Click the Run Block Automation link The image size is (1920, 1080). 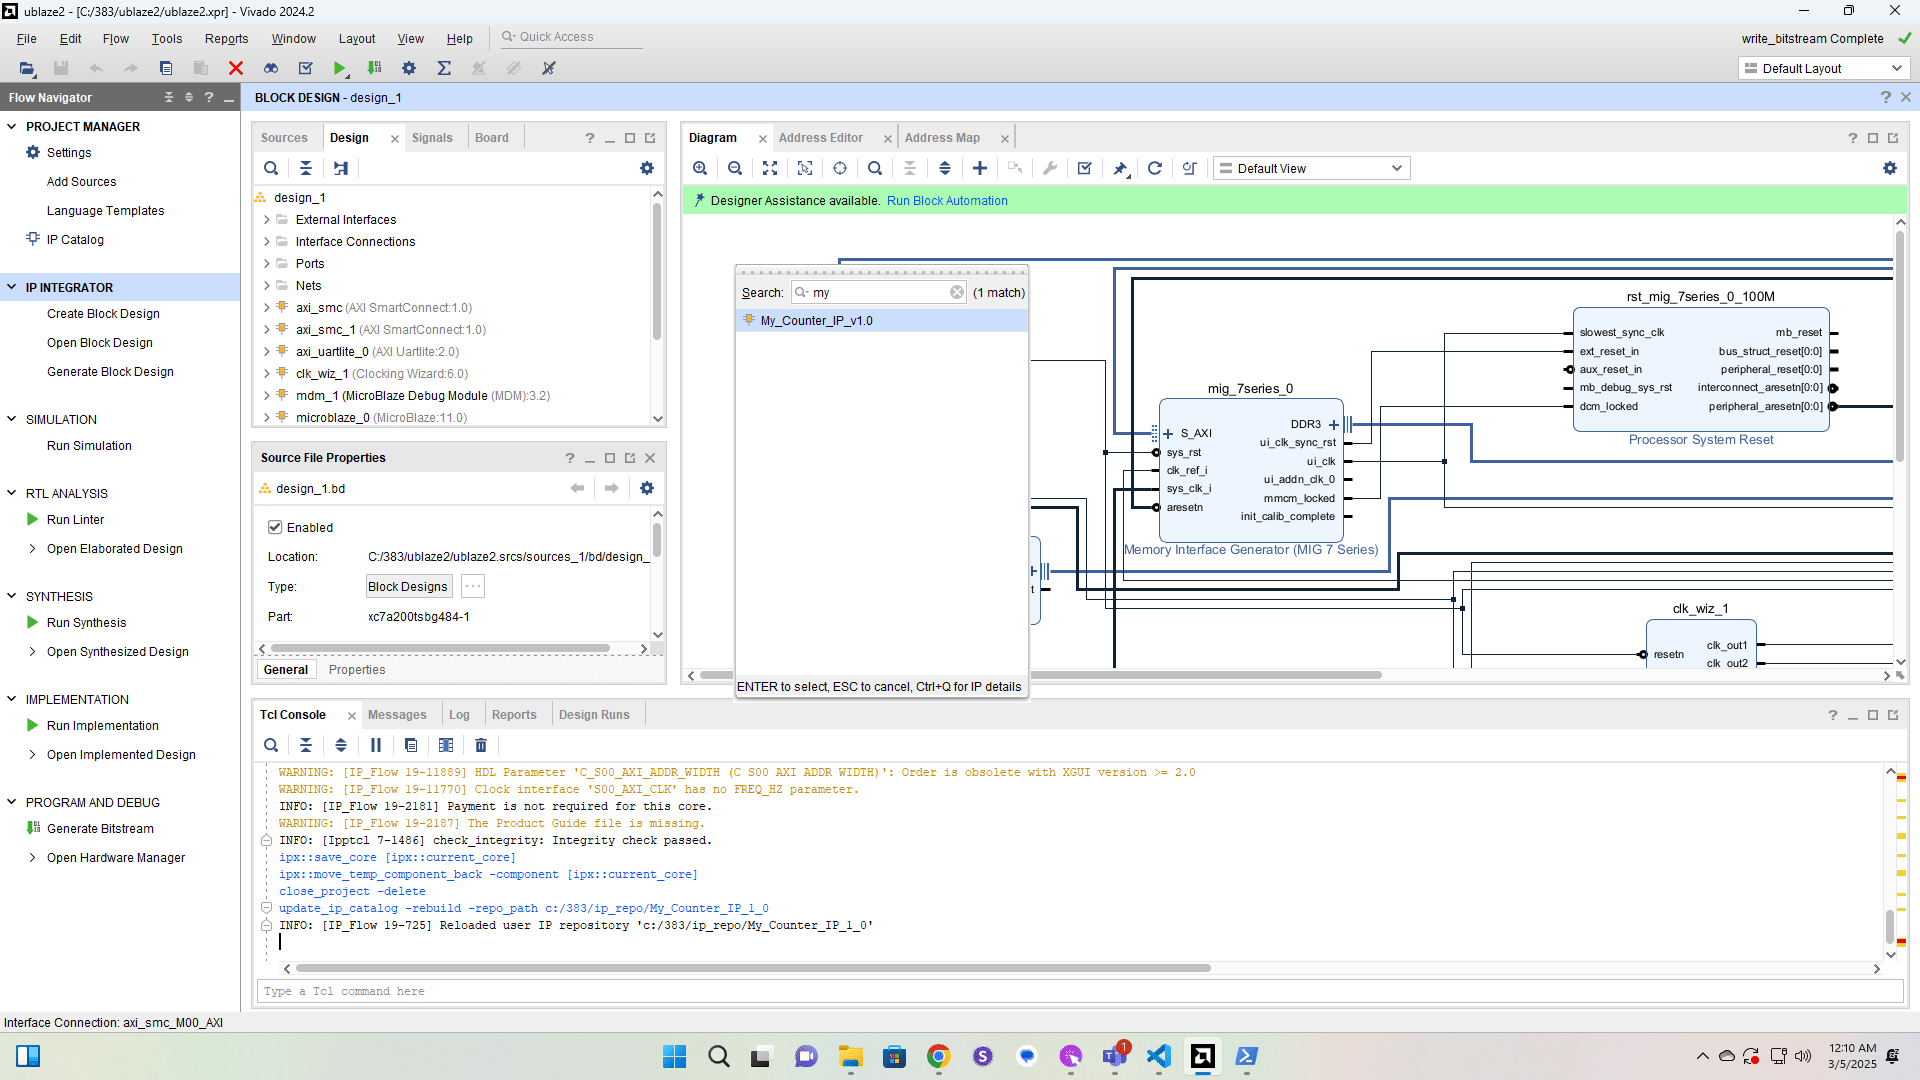point(947,201)
